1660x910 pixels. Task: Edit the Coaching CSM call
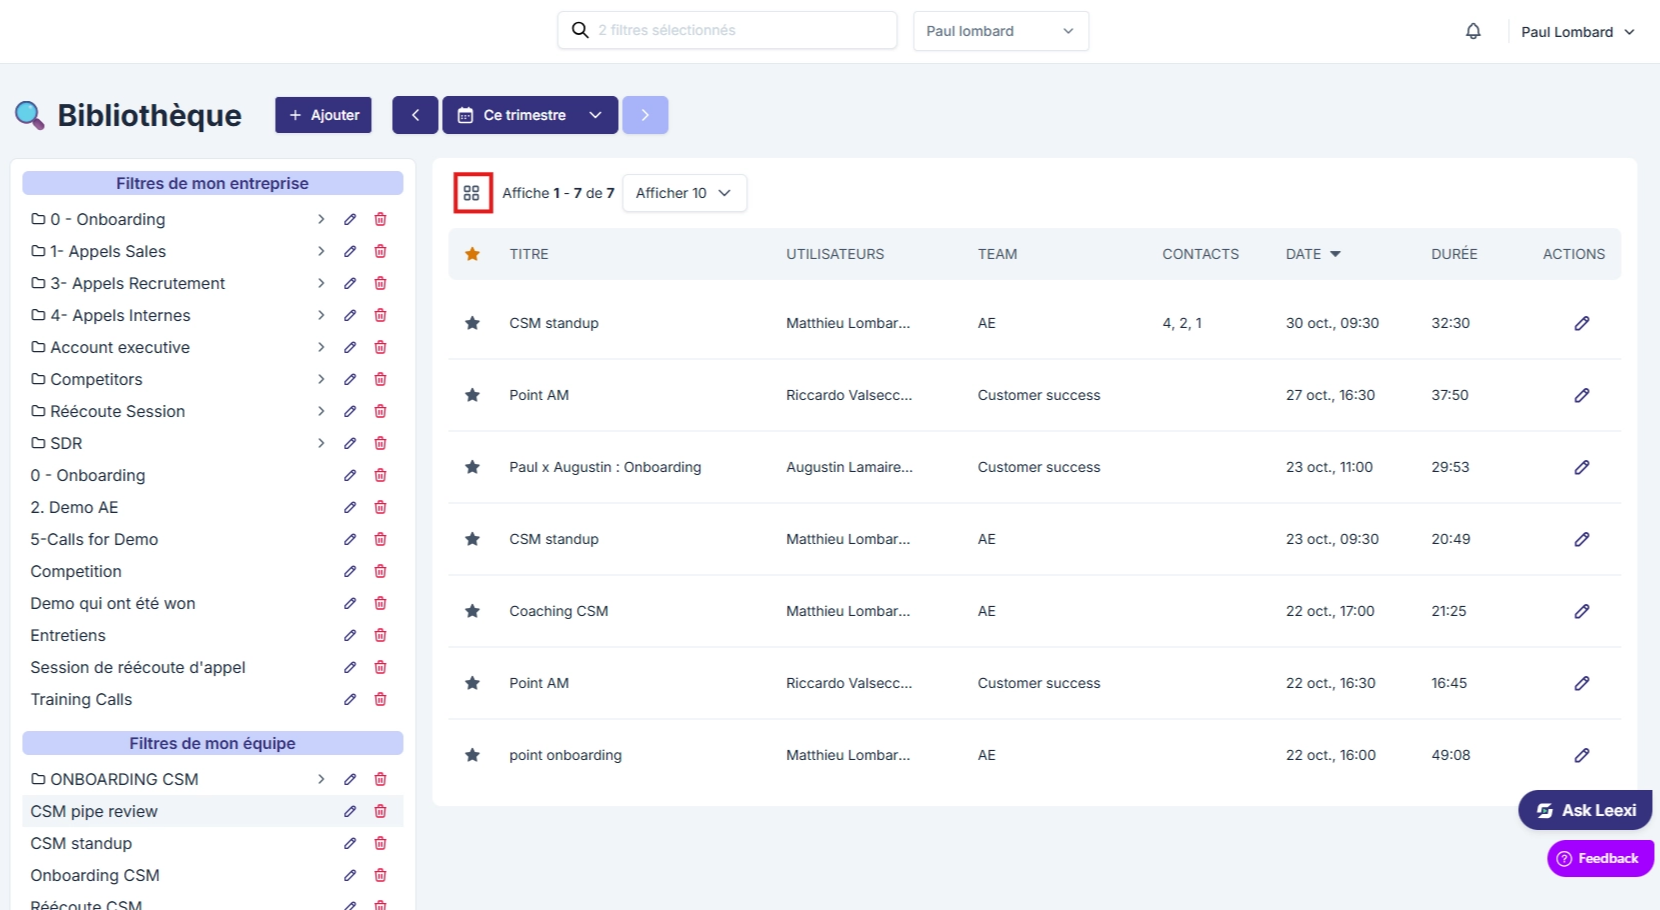coord(1582,611)
